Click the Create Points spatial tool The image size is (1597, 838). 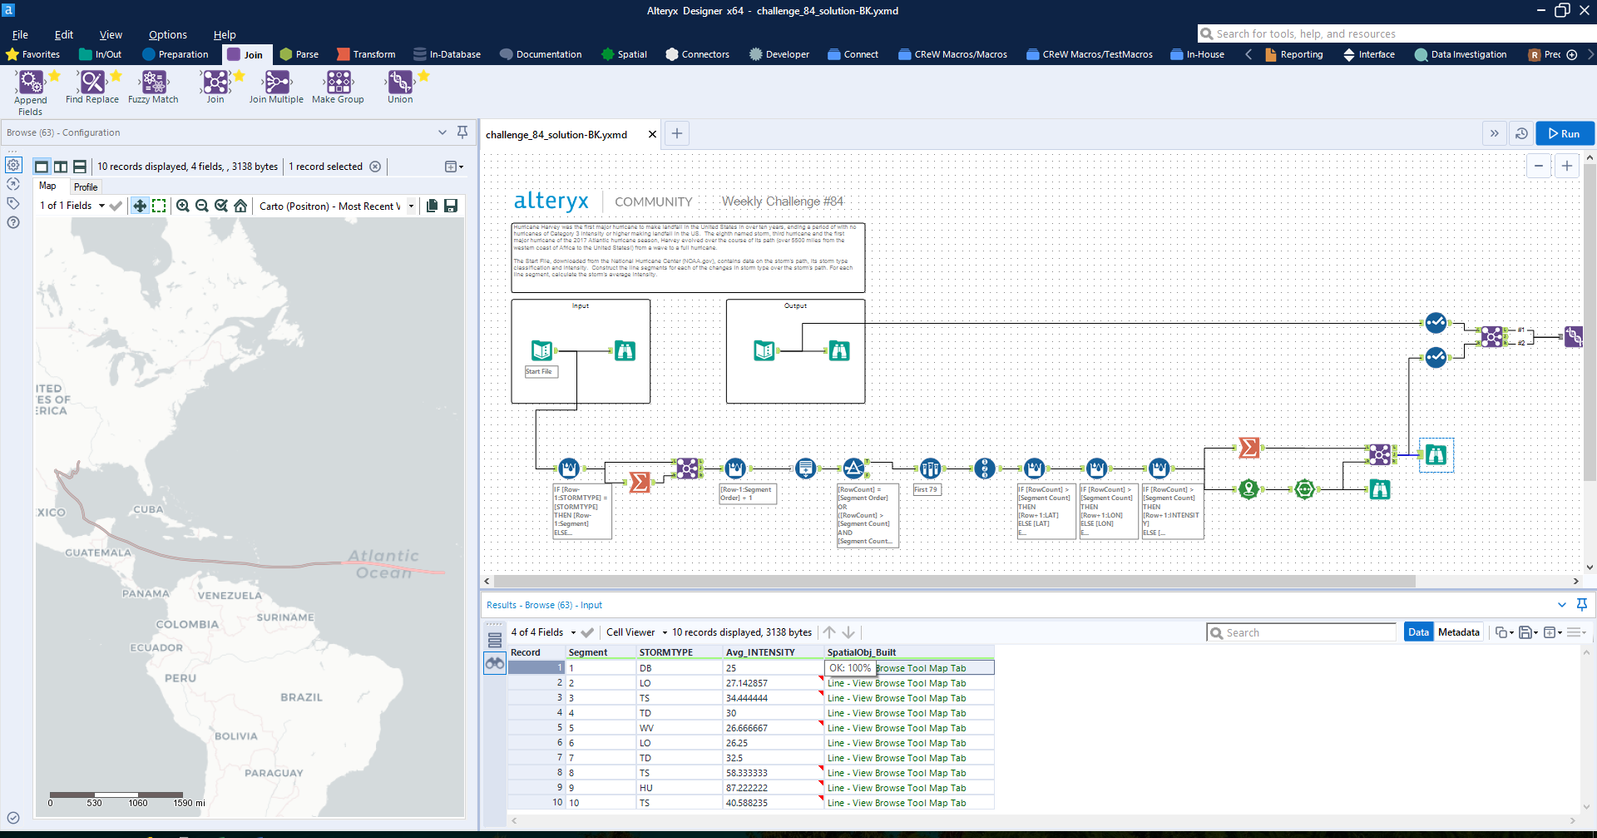[x=1248, y=489]
